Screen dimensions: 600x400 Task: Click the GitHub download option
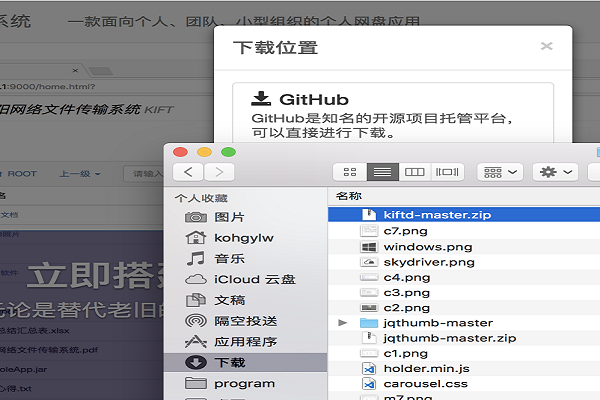click(393, 113)
